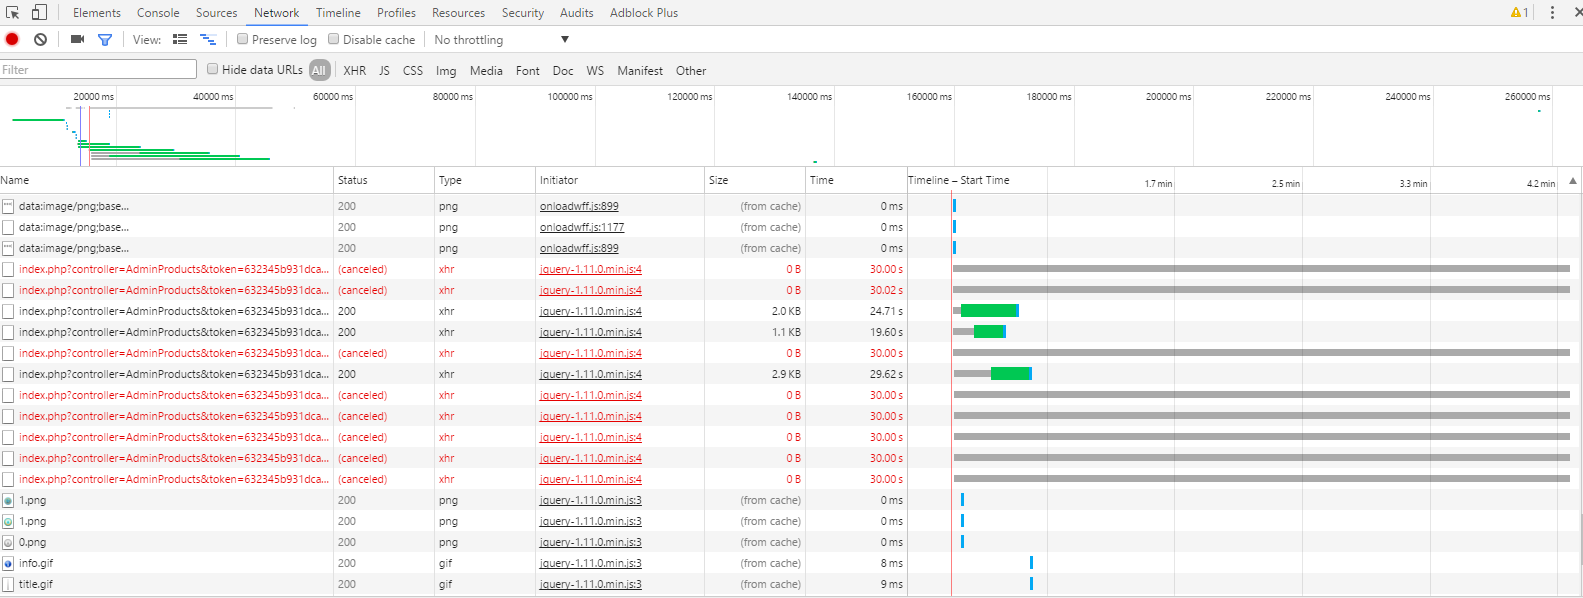
Task: Check the Disable cache option
Action: tap(334, 40)
